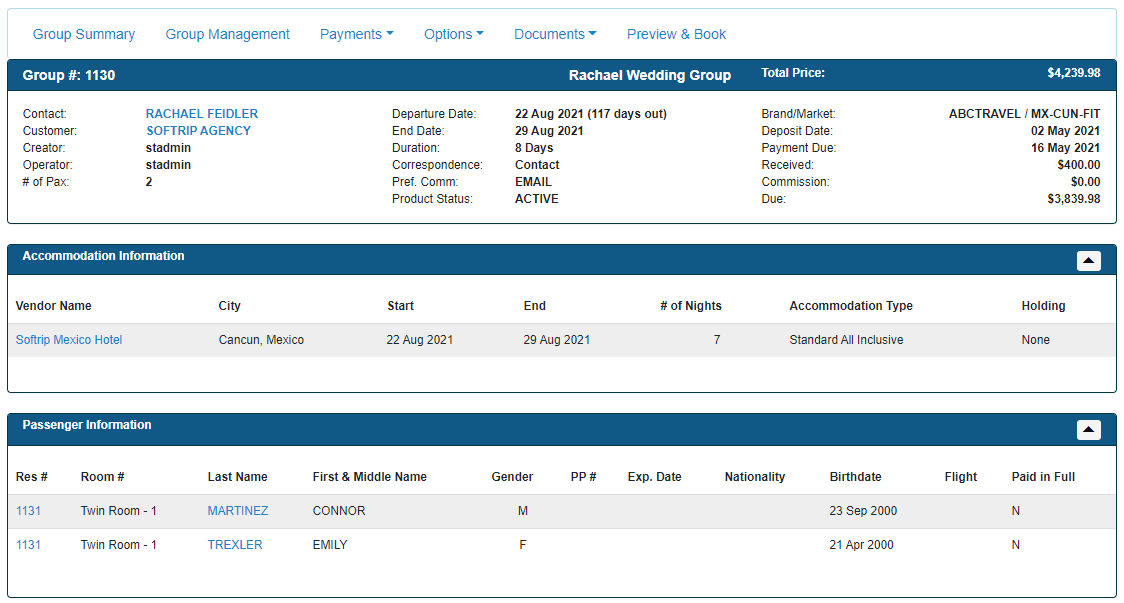Open contact RACHAEL FEIDLER

201,113
